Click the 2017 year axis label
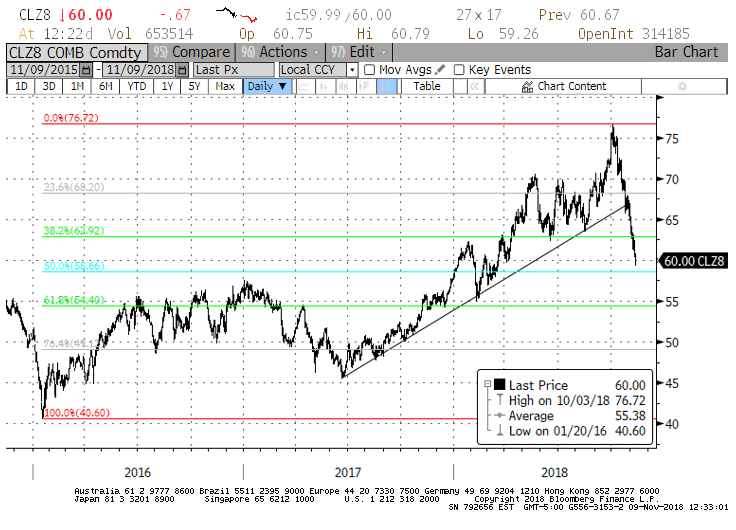 click(x=348, y=472)
